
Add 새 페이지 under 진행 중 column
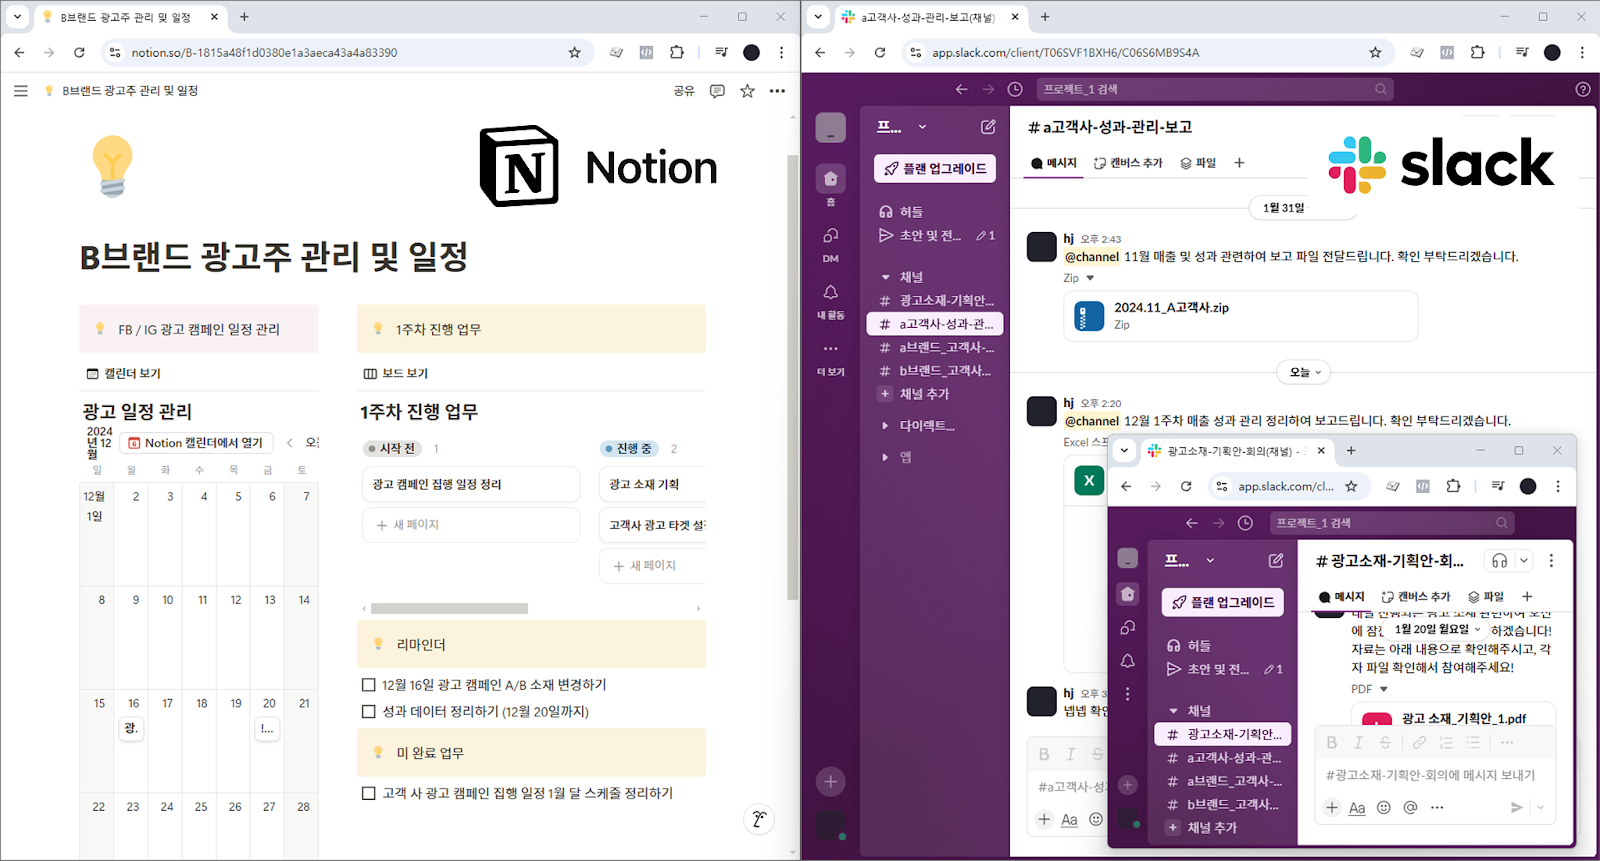tap(652, 566)
